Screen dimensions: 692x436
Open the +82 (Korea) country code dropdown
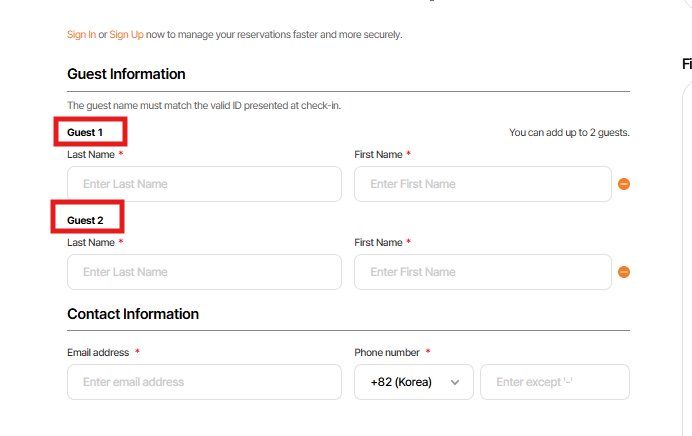coord(414,382)
